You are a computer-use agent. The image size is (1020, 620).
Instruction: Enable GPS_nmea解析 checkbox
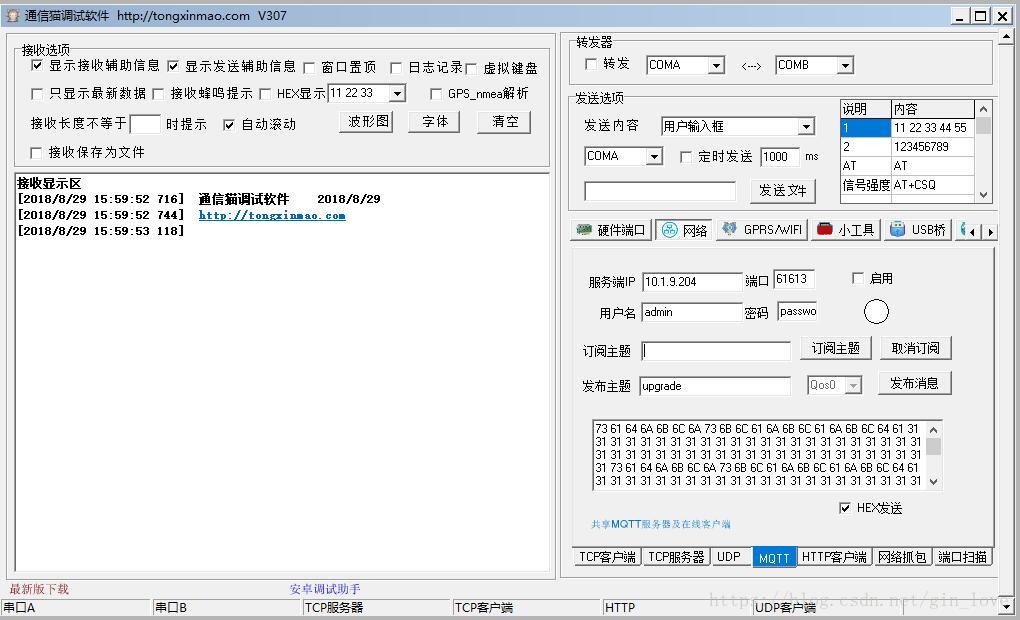pyautogui.click(x=436, y=94)
